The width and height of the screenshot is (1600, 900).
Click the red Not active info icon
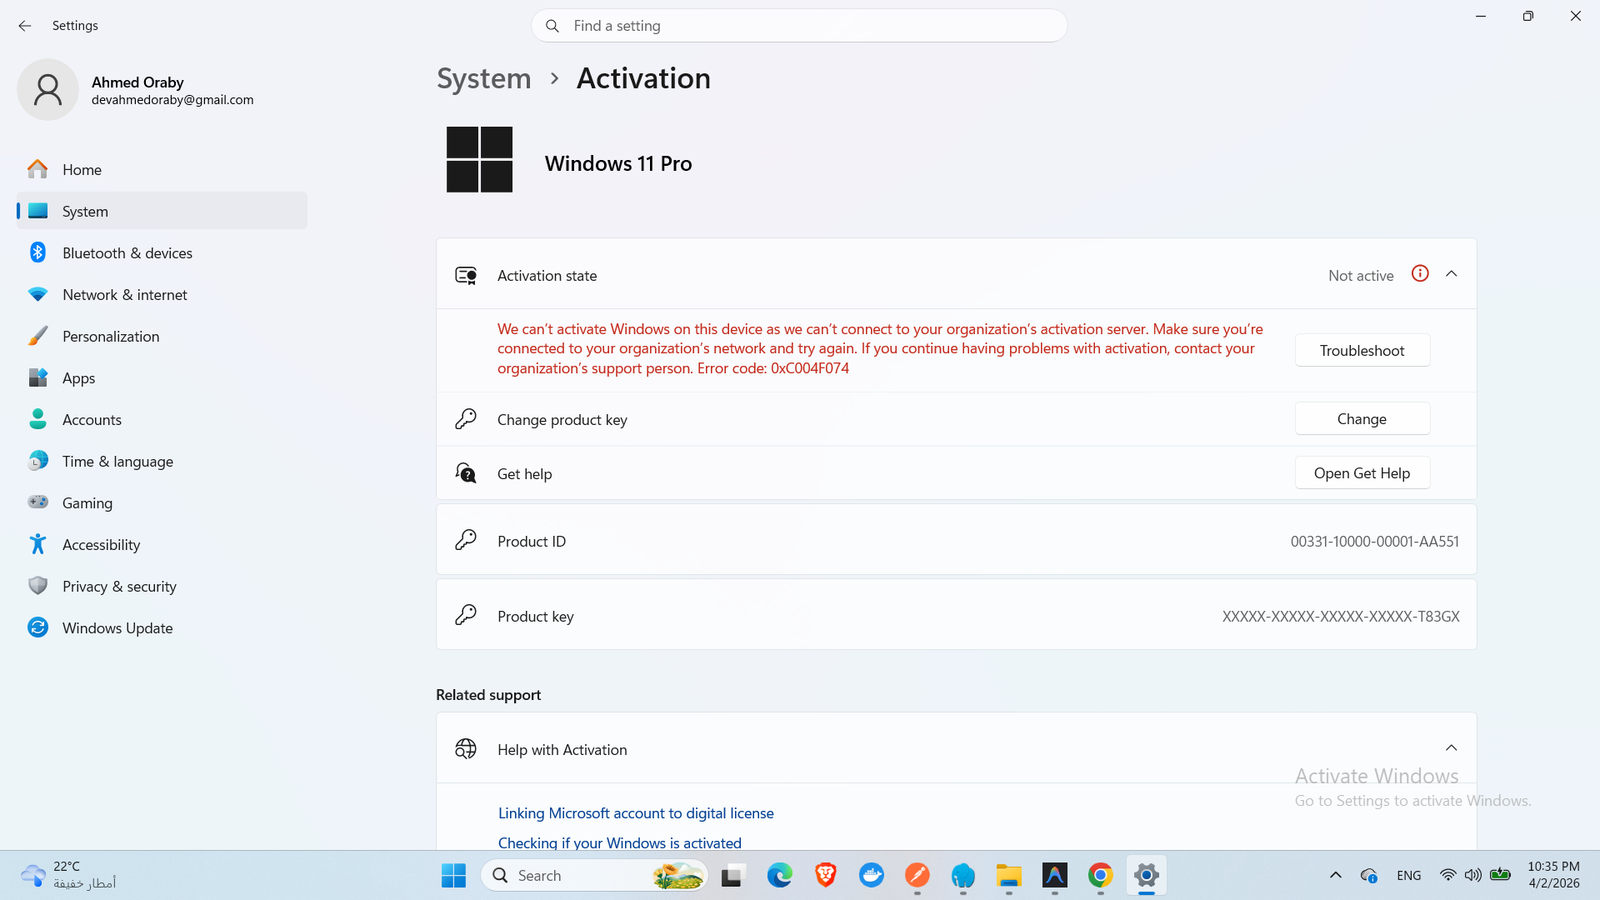(1420, 274)
